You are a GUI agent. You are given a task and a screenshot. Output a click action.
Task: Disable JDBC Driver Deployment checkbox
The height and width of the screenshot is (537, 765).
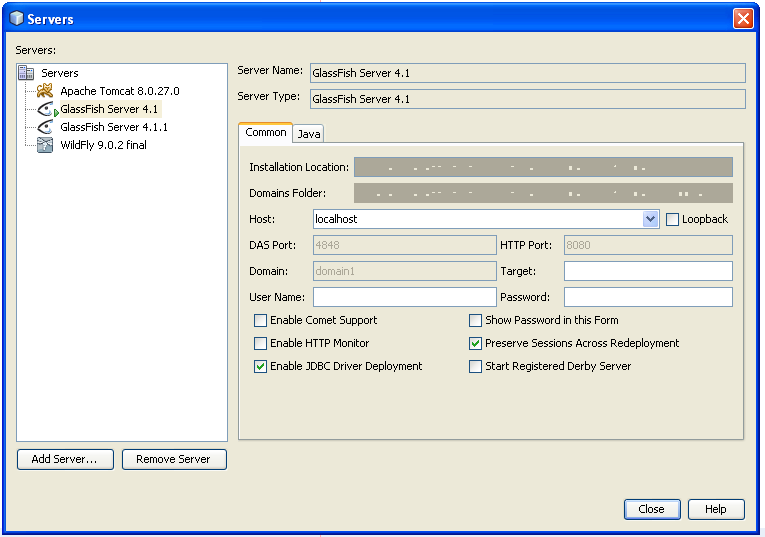(261, 366)
